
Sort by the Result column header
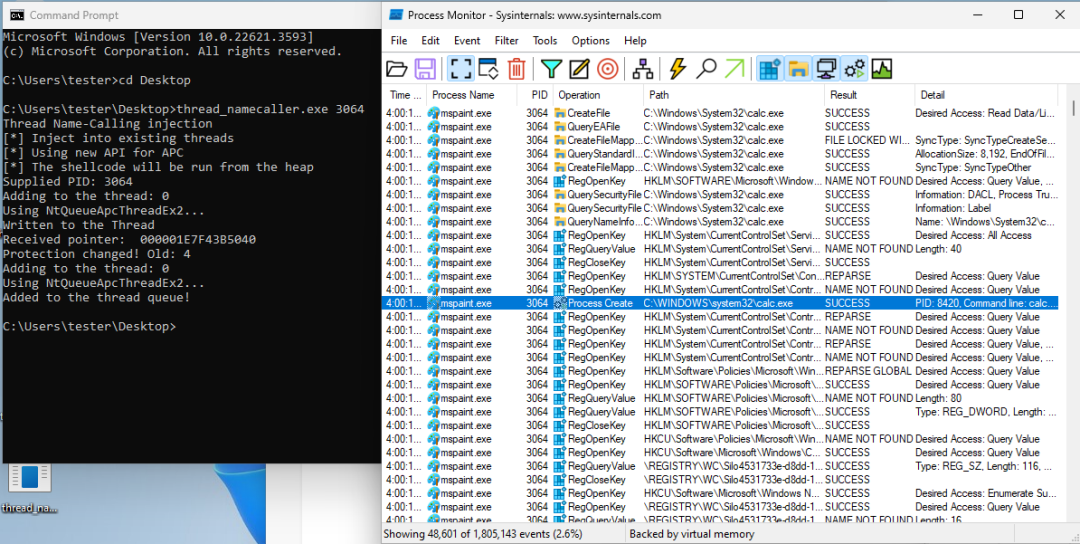pyautogui.click(x=869, y=95)
